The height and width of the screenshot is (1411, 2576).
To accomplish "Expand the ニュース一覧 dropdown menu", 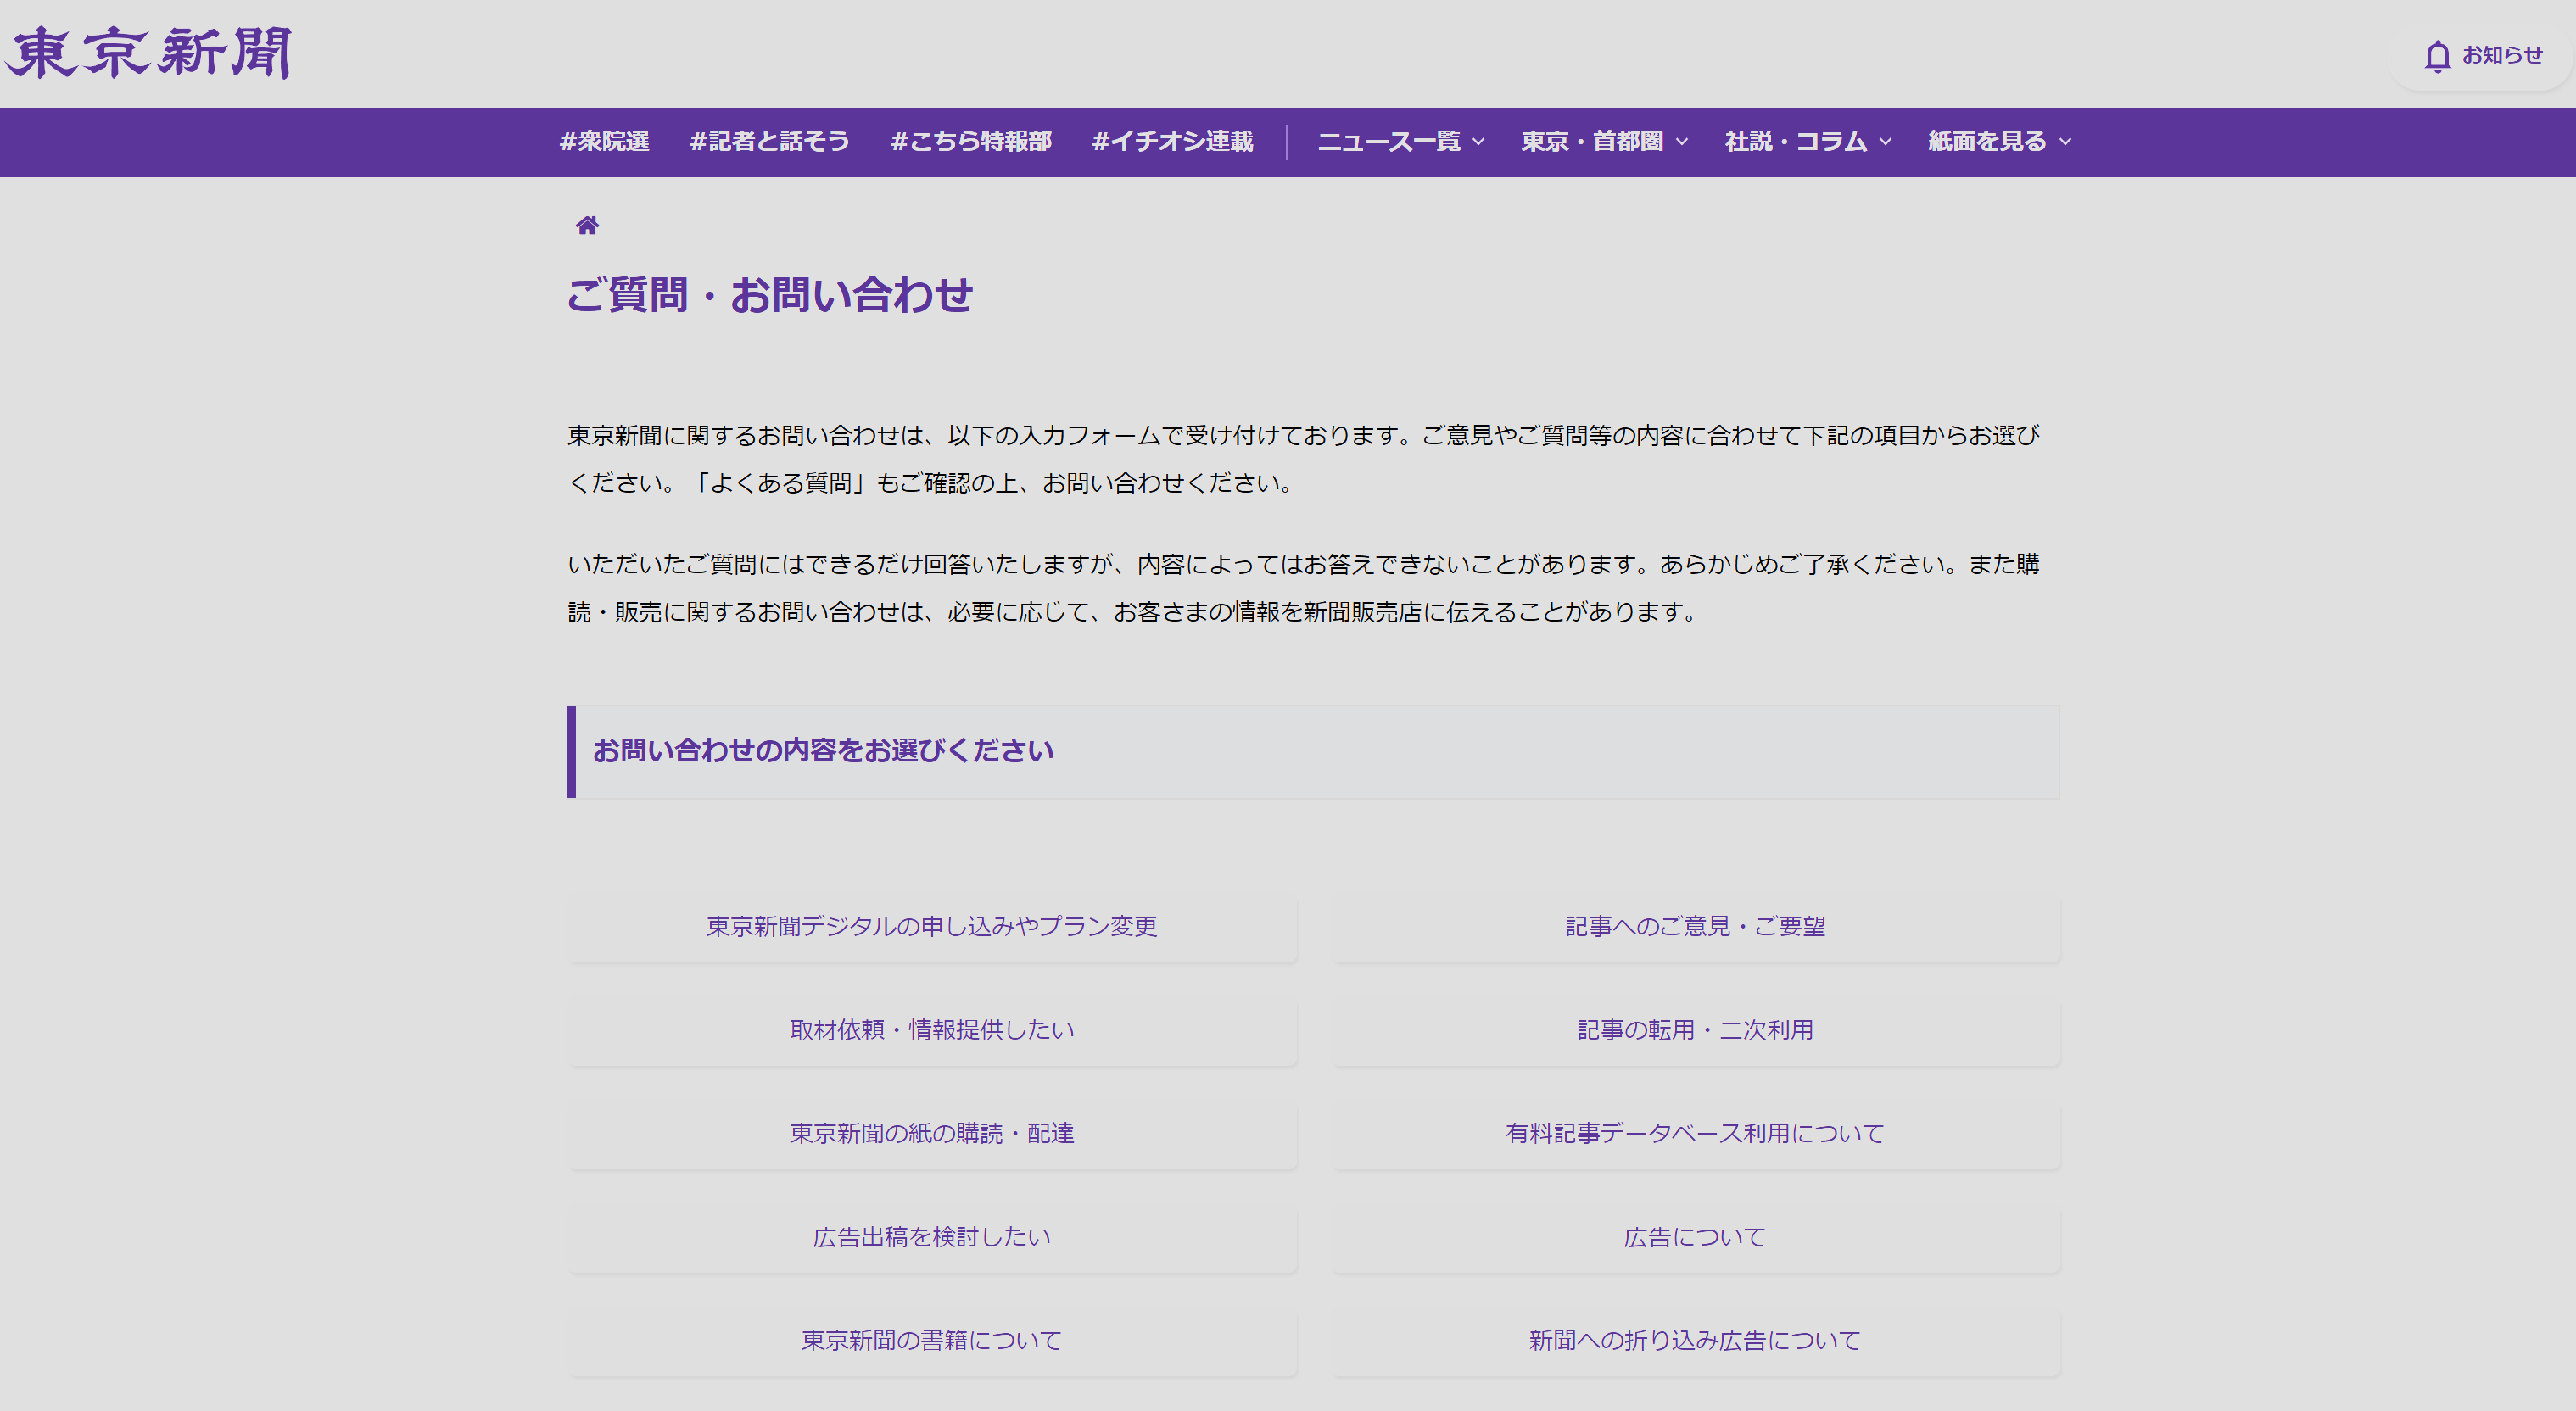I will click(x=1399, y=142).
